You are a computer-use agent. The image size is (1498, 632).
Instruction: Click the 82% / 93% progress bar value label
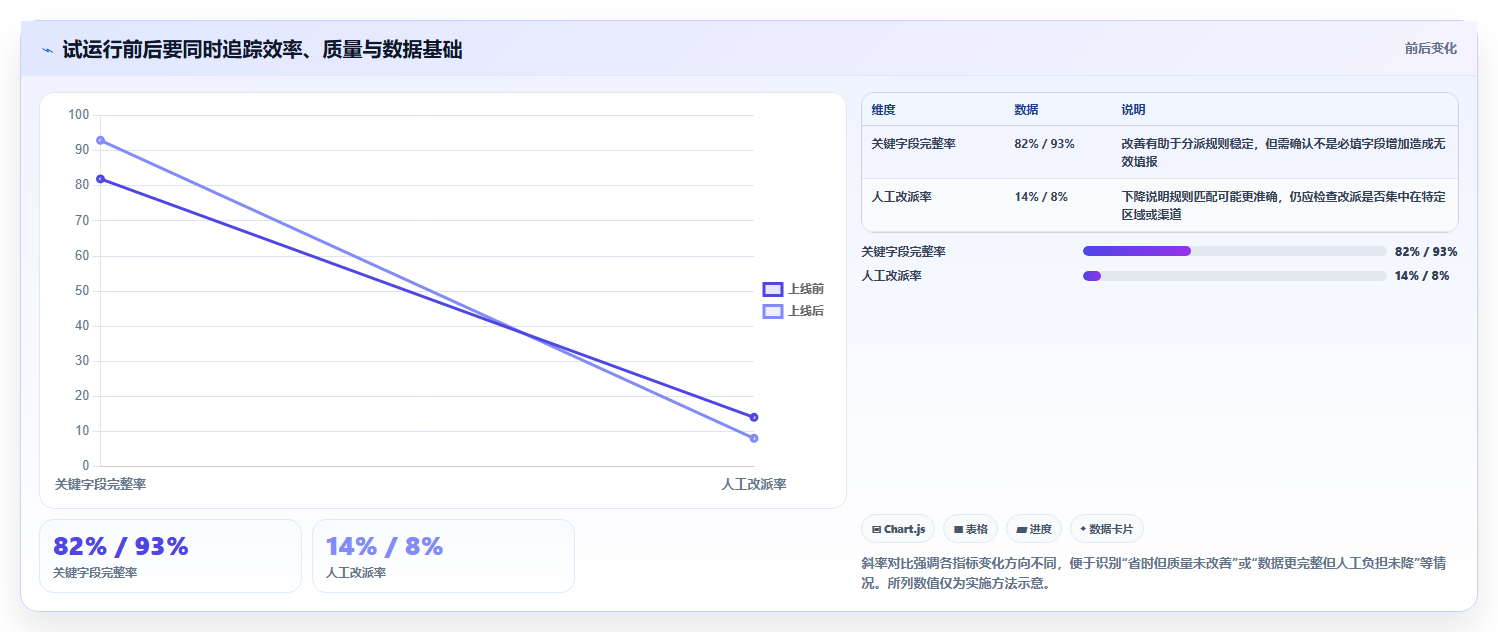[1426, 251]
